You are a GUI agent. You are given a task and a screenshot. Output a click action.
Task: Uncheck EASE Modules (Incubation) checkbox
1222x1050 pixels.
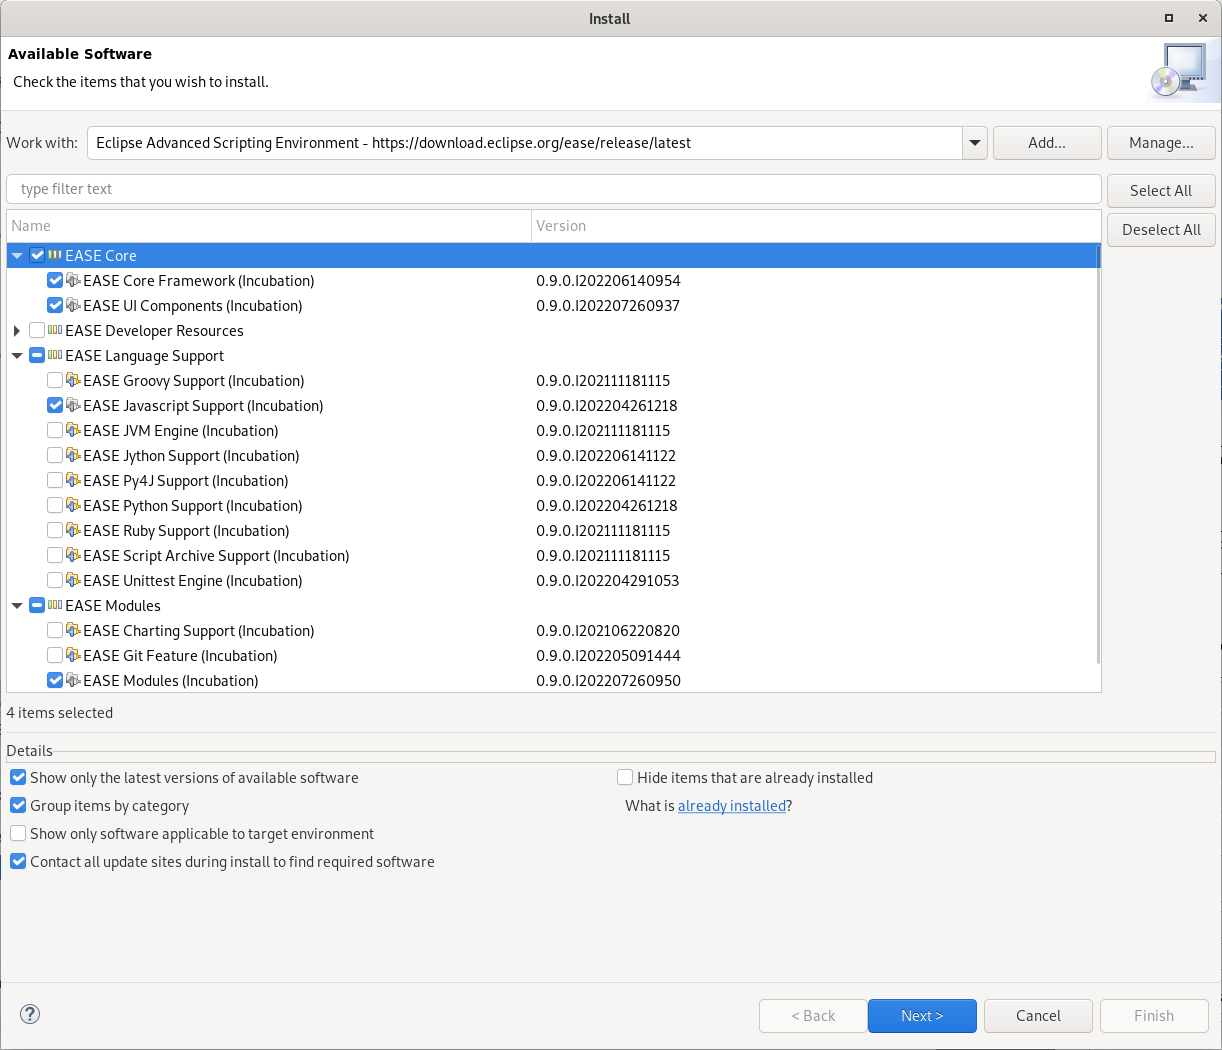tap(55, 680)
